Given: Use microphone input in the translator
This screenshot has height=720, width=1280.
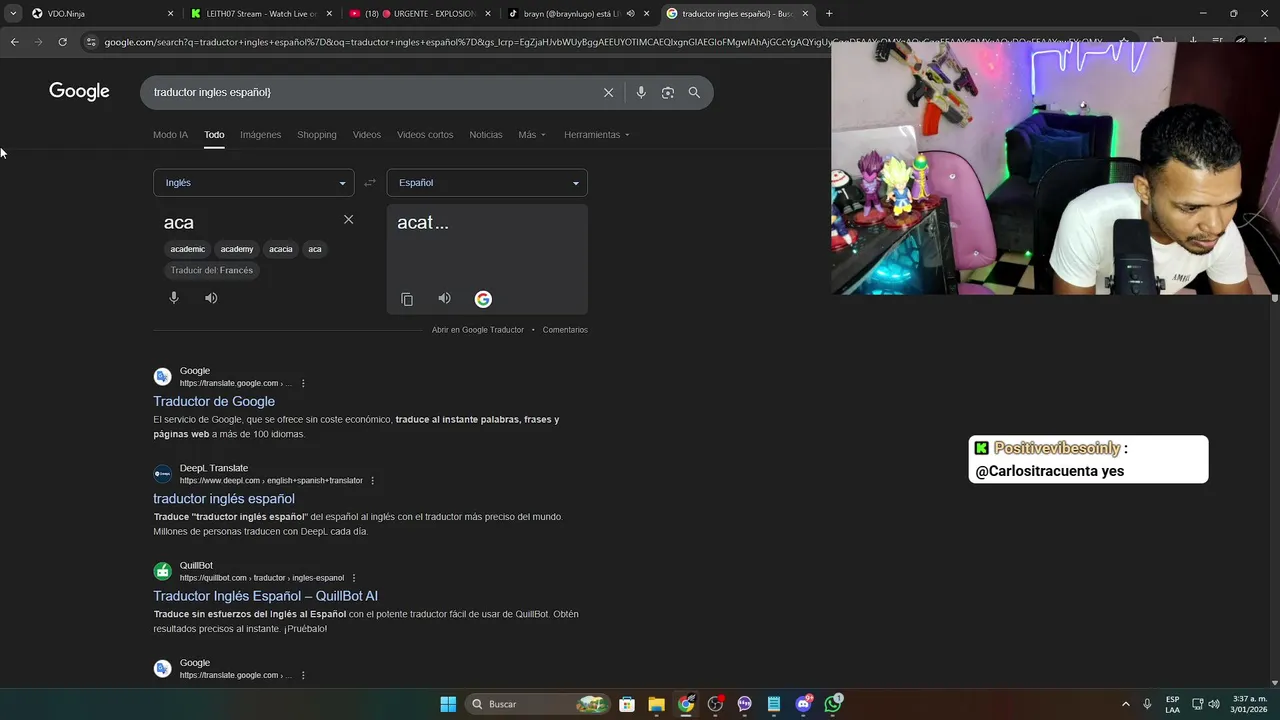Looking at the screenshot, I should (x=174, y=298).
